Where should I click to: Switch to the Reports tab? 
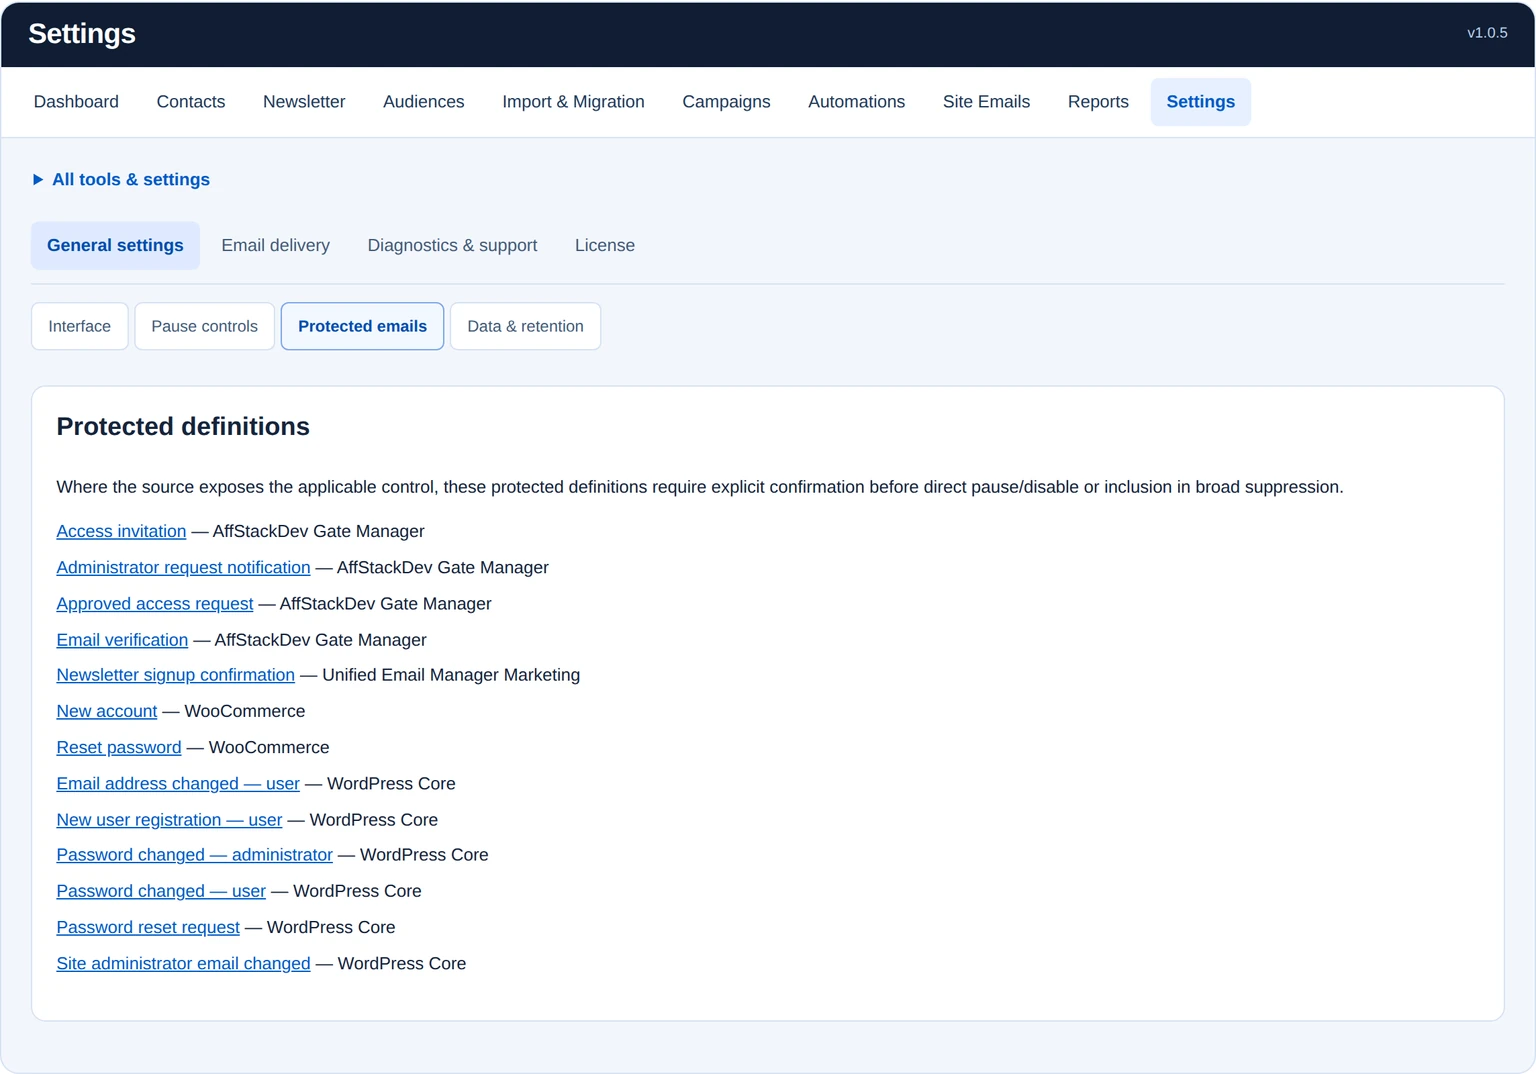click(x=1098, y=102)
